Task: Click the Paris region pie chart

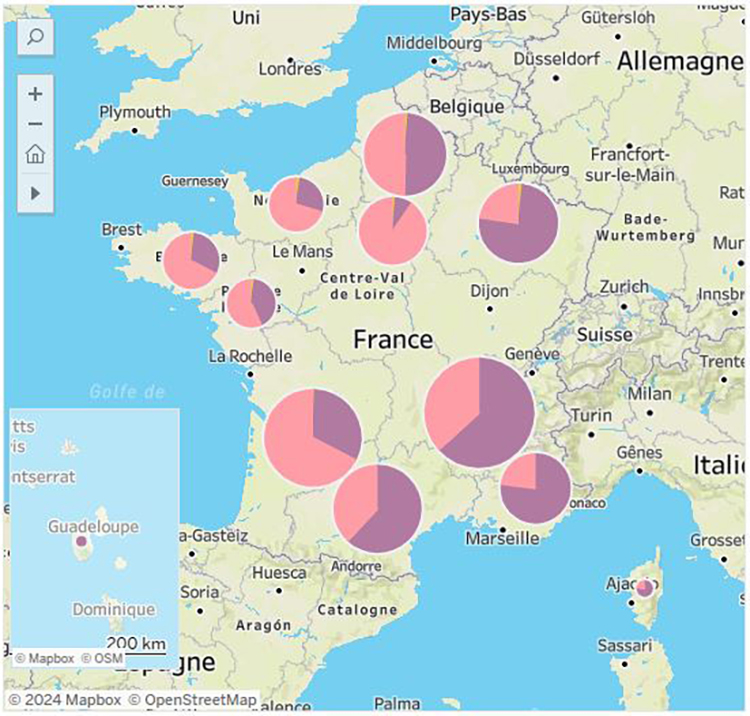Action: (393, 231)
